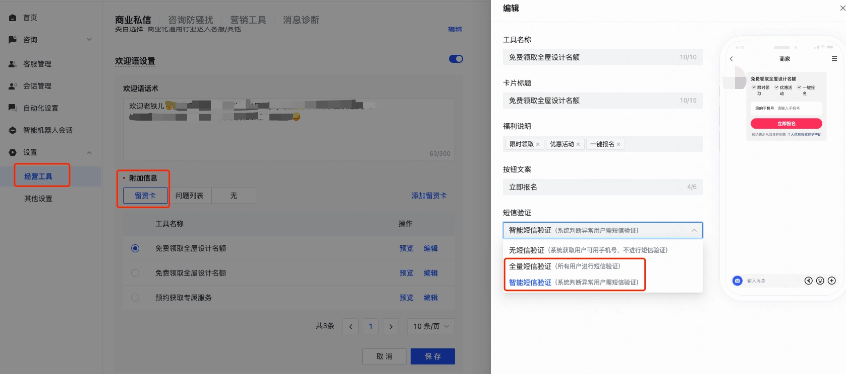
Task: Click the 取消 button
Action: (x=384, y=356)
